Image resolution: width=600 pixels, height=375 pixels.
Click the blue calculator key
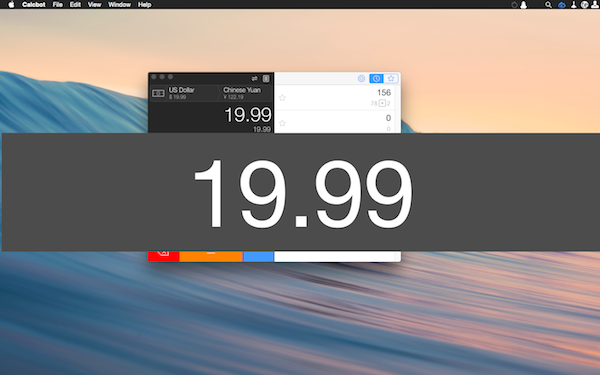pos(258,256)
